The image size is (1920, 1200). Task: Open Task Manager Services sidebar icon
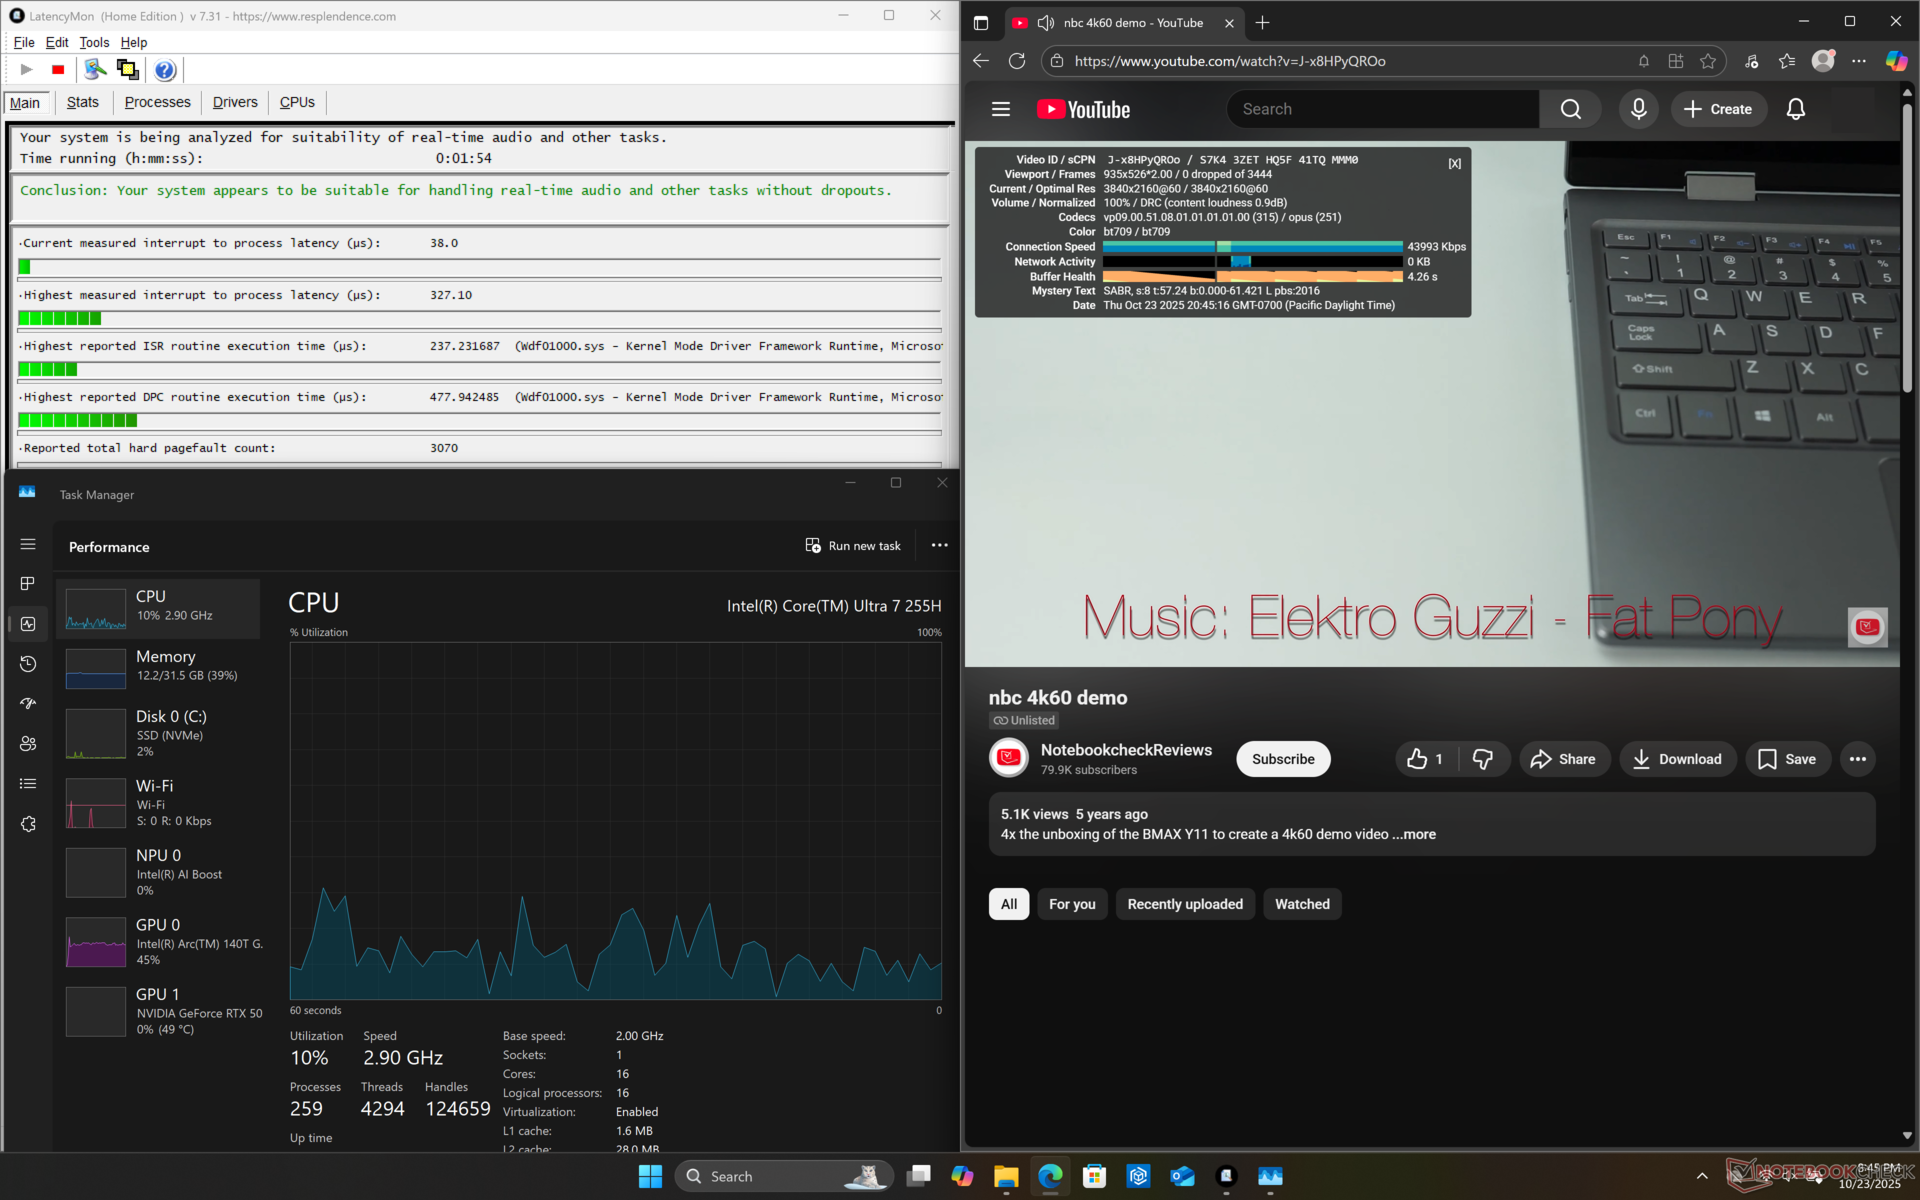28,824
